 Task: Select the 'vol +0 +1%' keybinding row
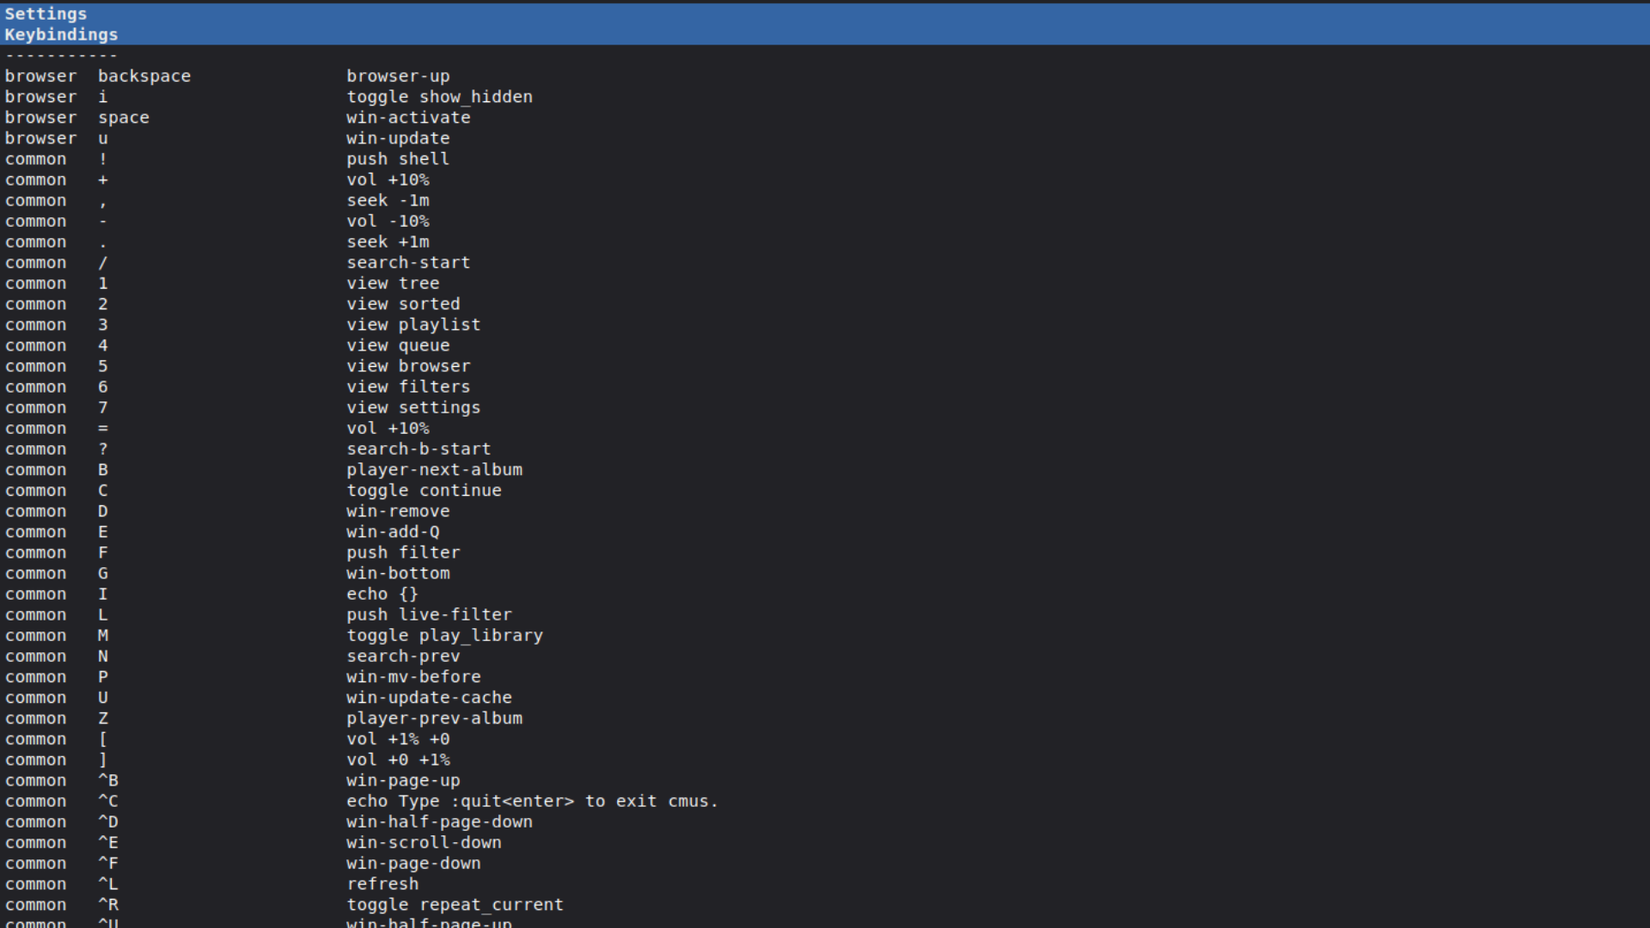[x=825, y=760]
